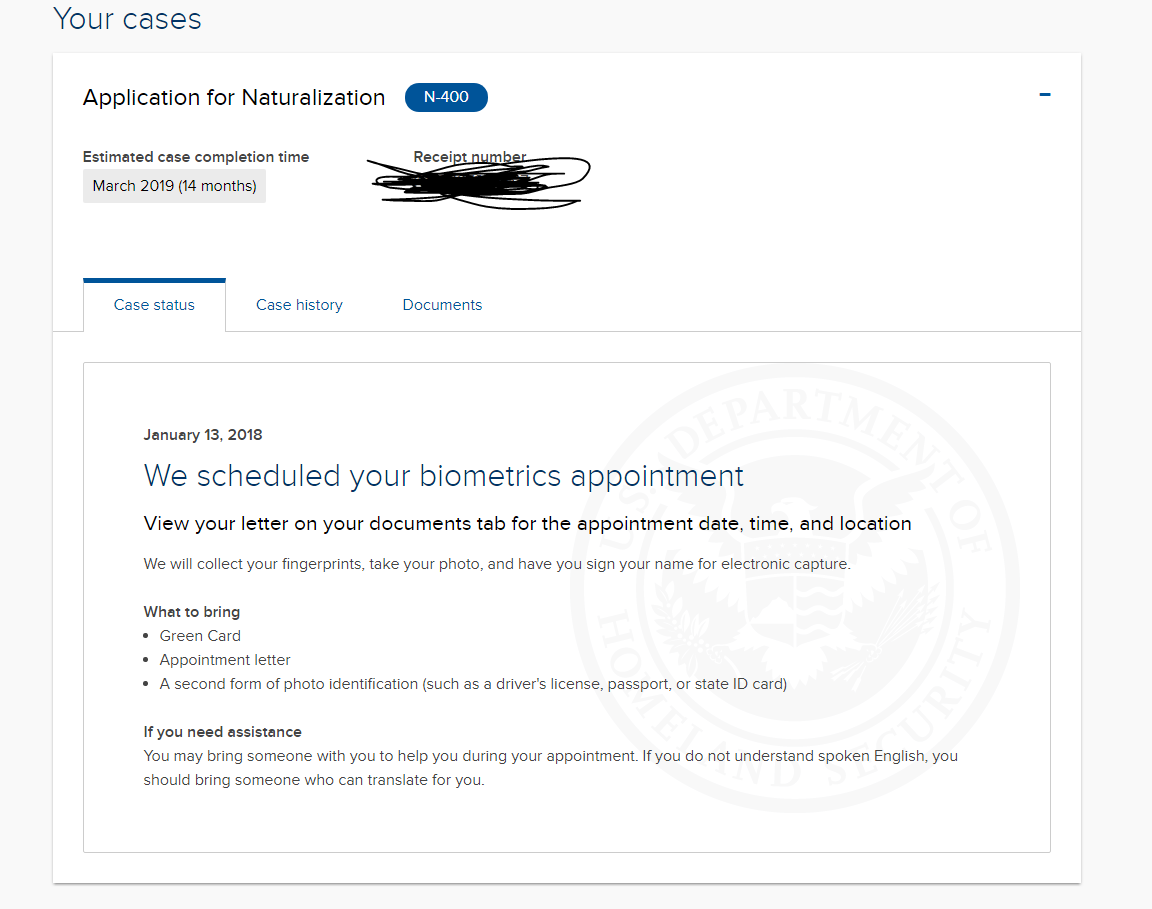Collapse the Application for Naturalization case card
The height and width of the screenshot is (909, 1152).
click(1045, 95)
